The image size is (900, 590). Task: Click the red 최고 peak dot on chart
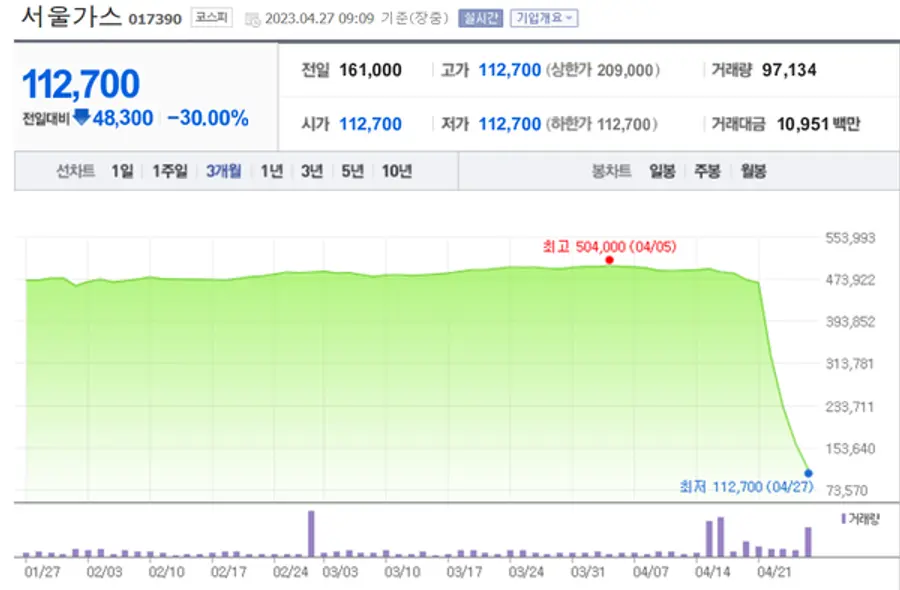click(x=610, y=260)
